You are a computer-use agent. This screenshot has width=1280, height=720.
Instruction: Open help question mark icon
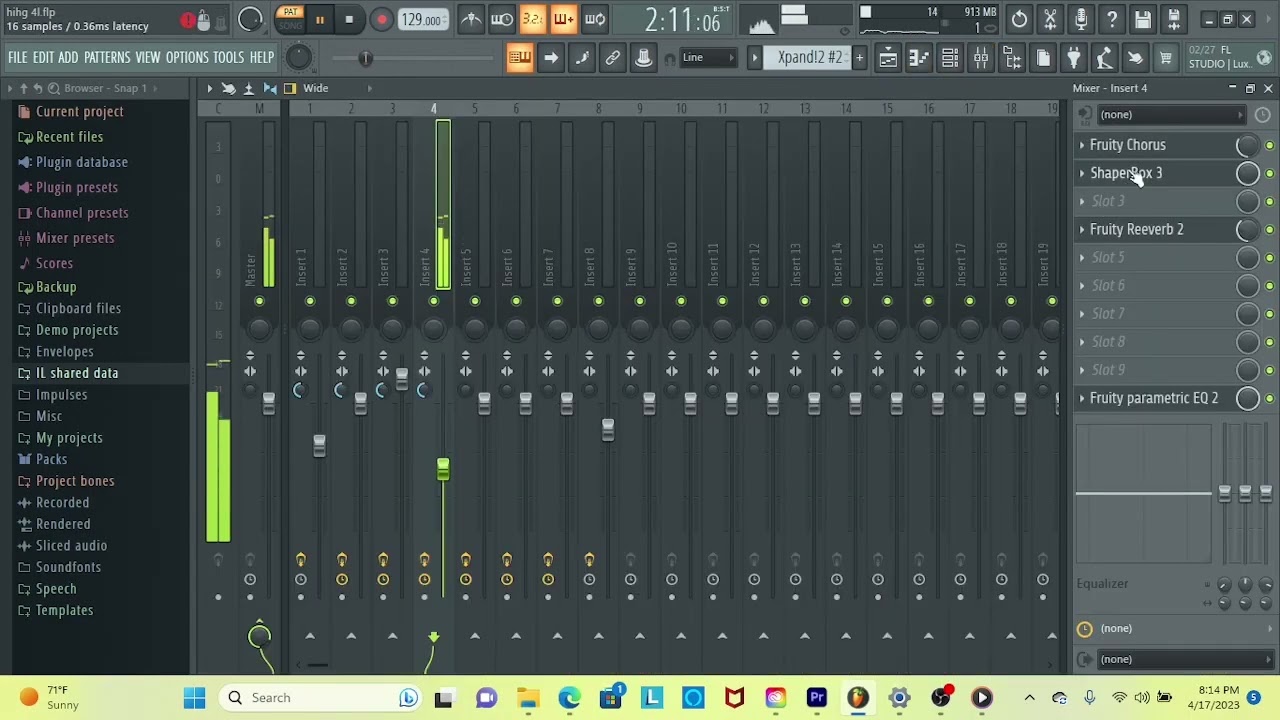click(1112, 19)
